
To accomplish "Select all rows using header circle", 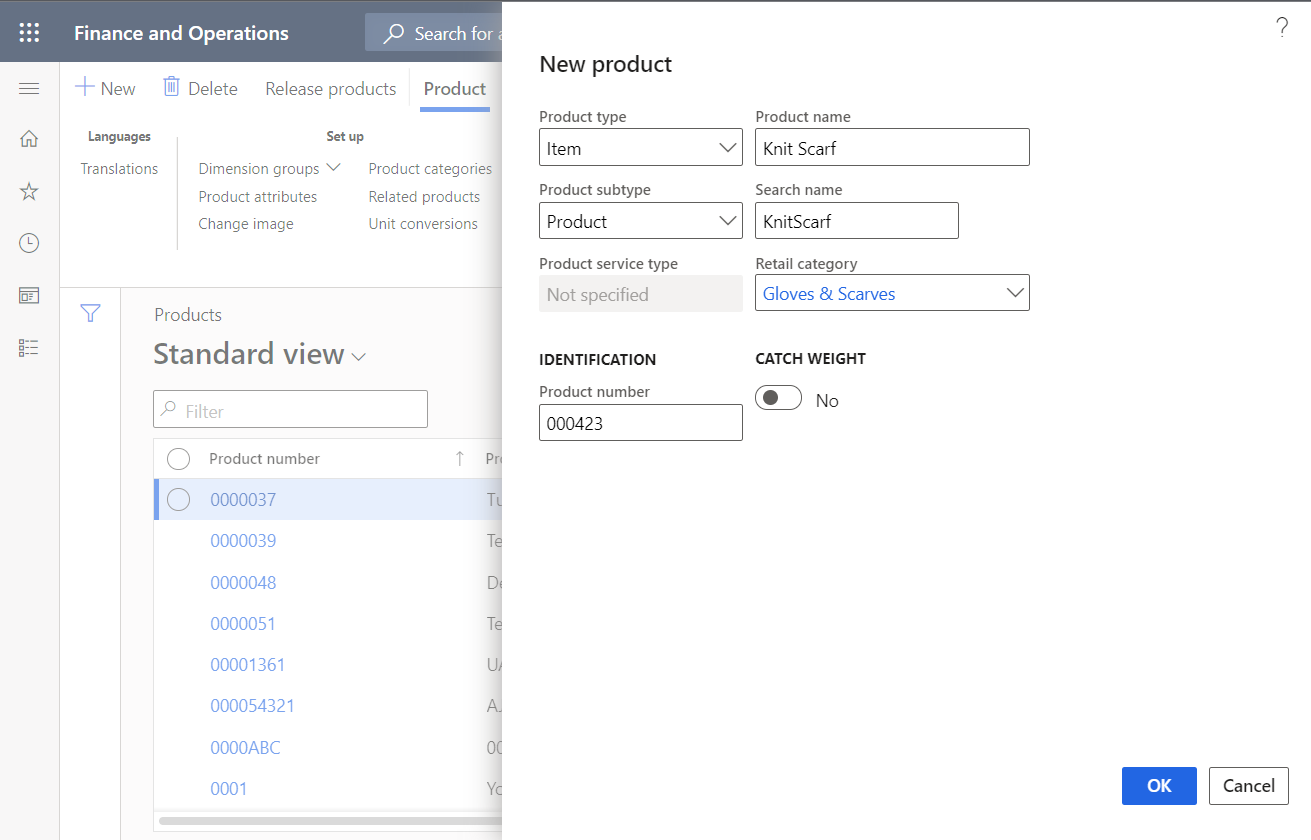I will pyautogui.click(x=178, y=459).
